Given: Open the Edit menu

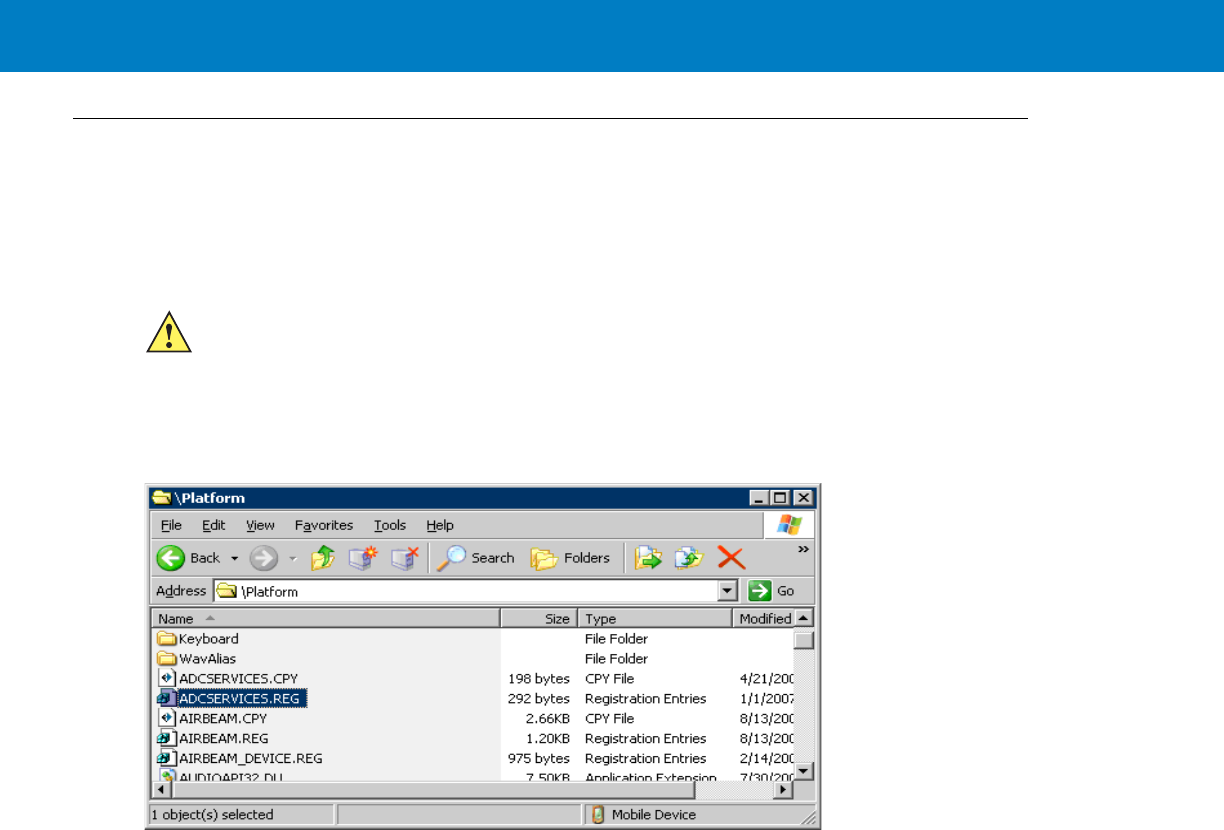Looking at the screenshot, I should (214, 525).
